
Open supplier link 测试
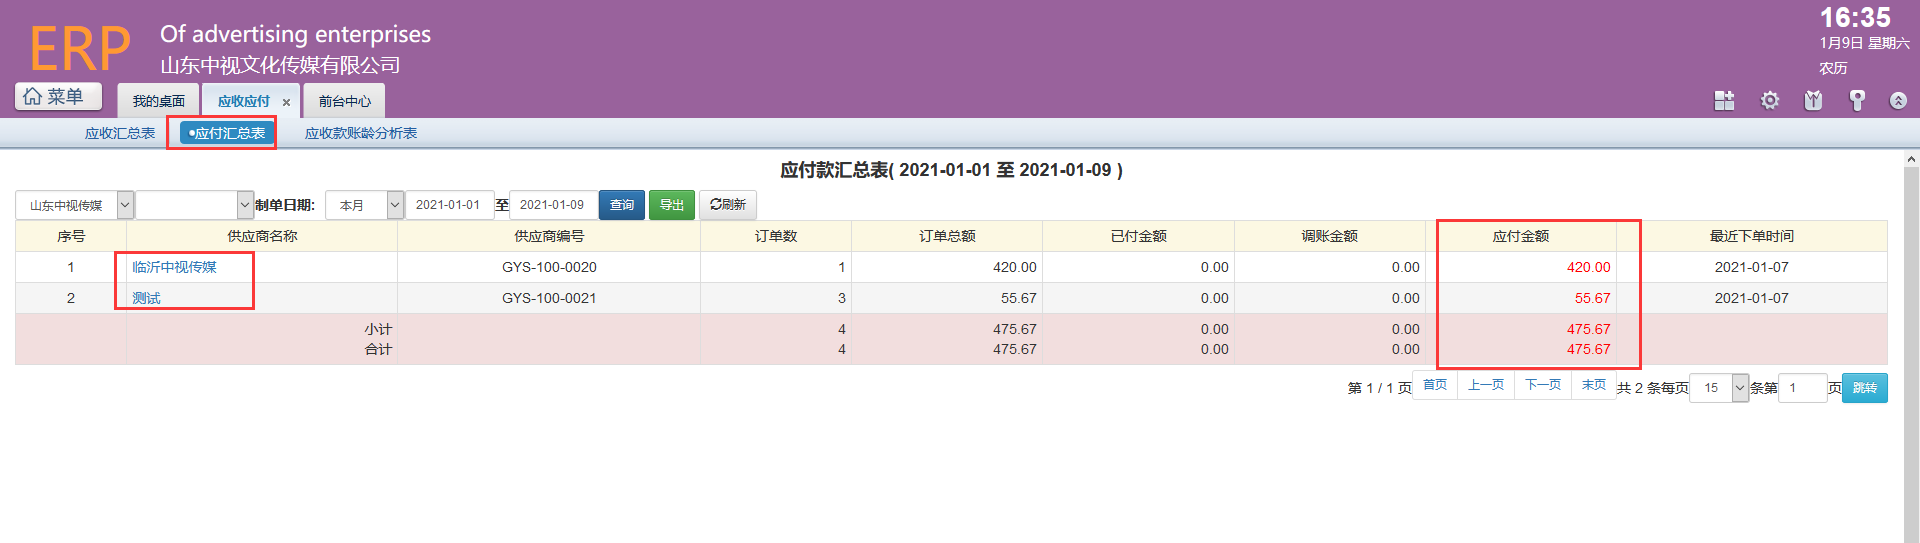pyautogui.click(x=146, y=298)
